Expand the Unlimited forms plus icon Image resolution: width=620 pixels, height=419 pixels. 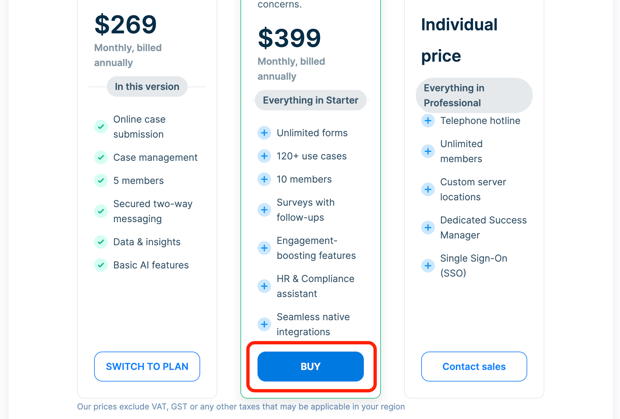(x=264, y=133)
